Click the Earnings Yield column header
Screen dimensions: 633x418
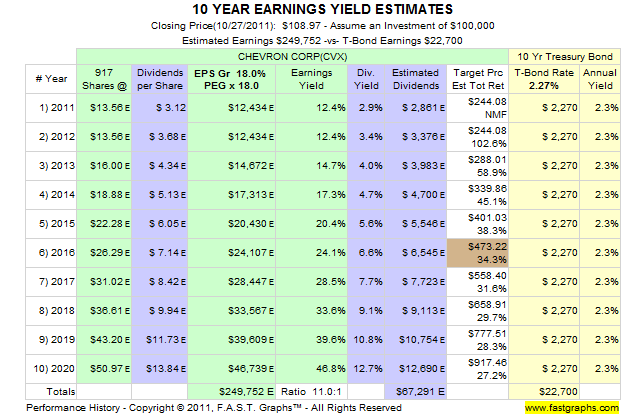311,79
